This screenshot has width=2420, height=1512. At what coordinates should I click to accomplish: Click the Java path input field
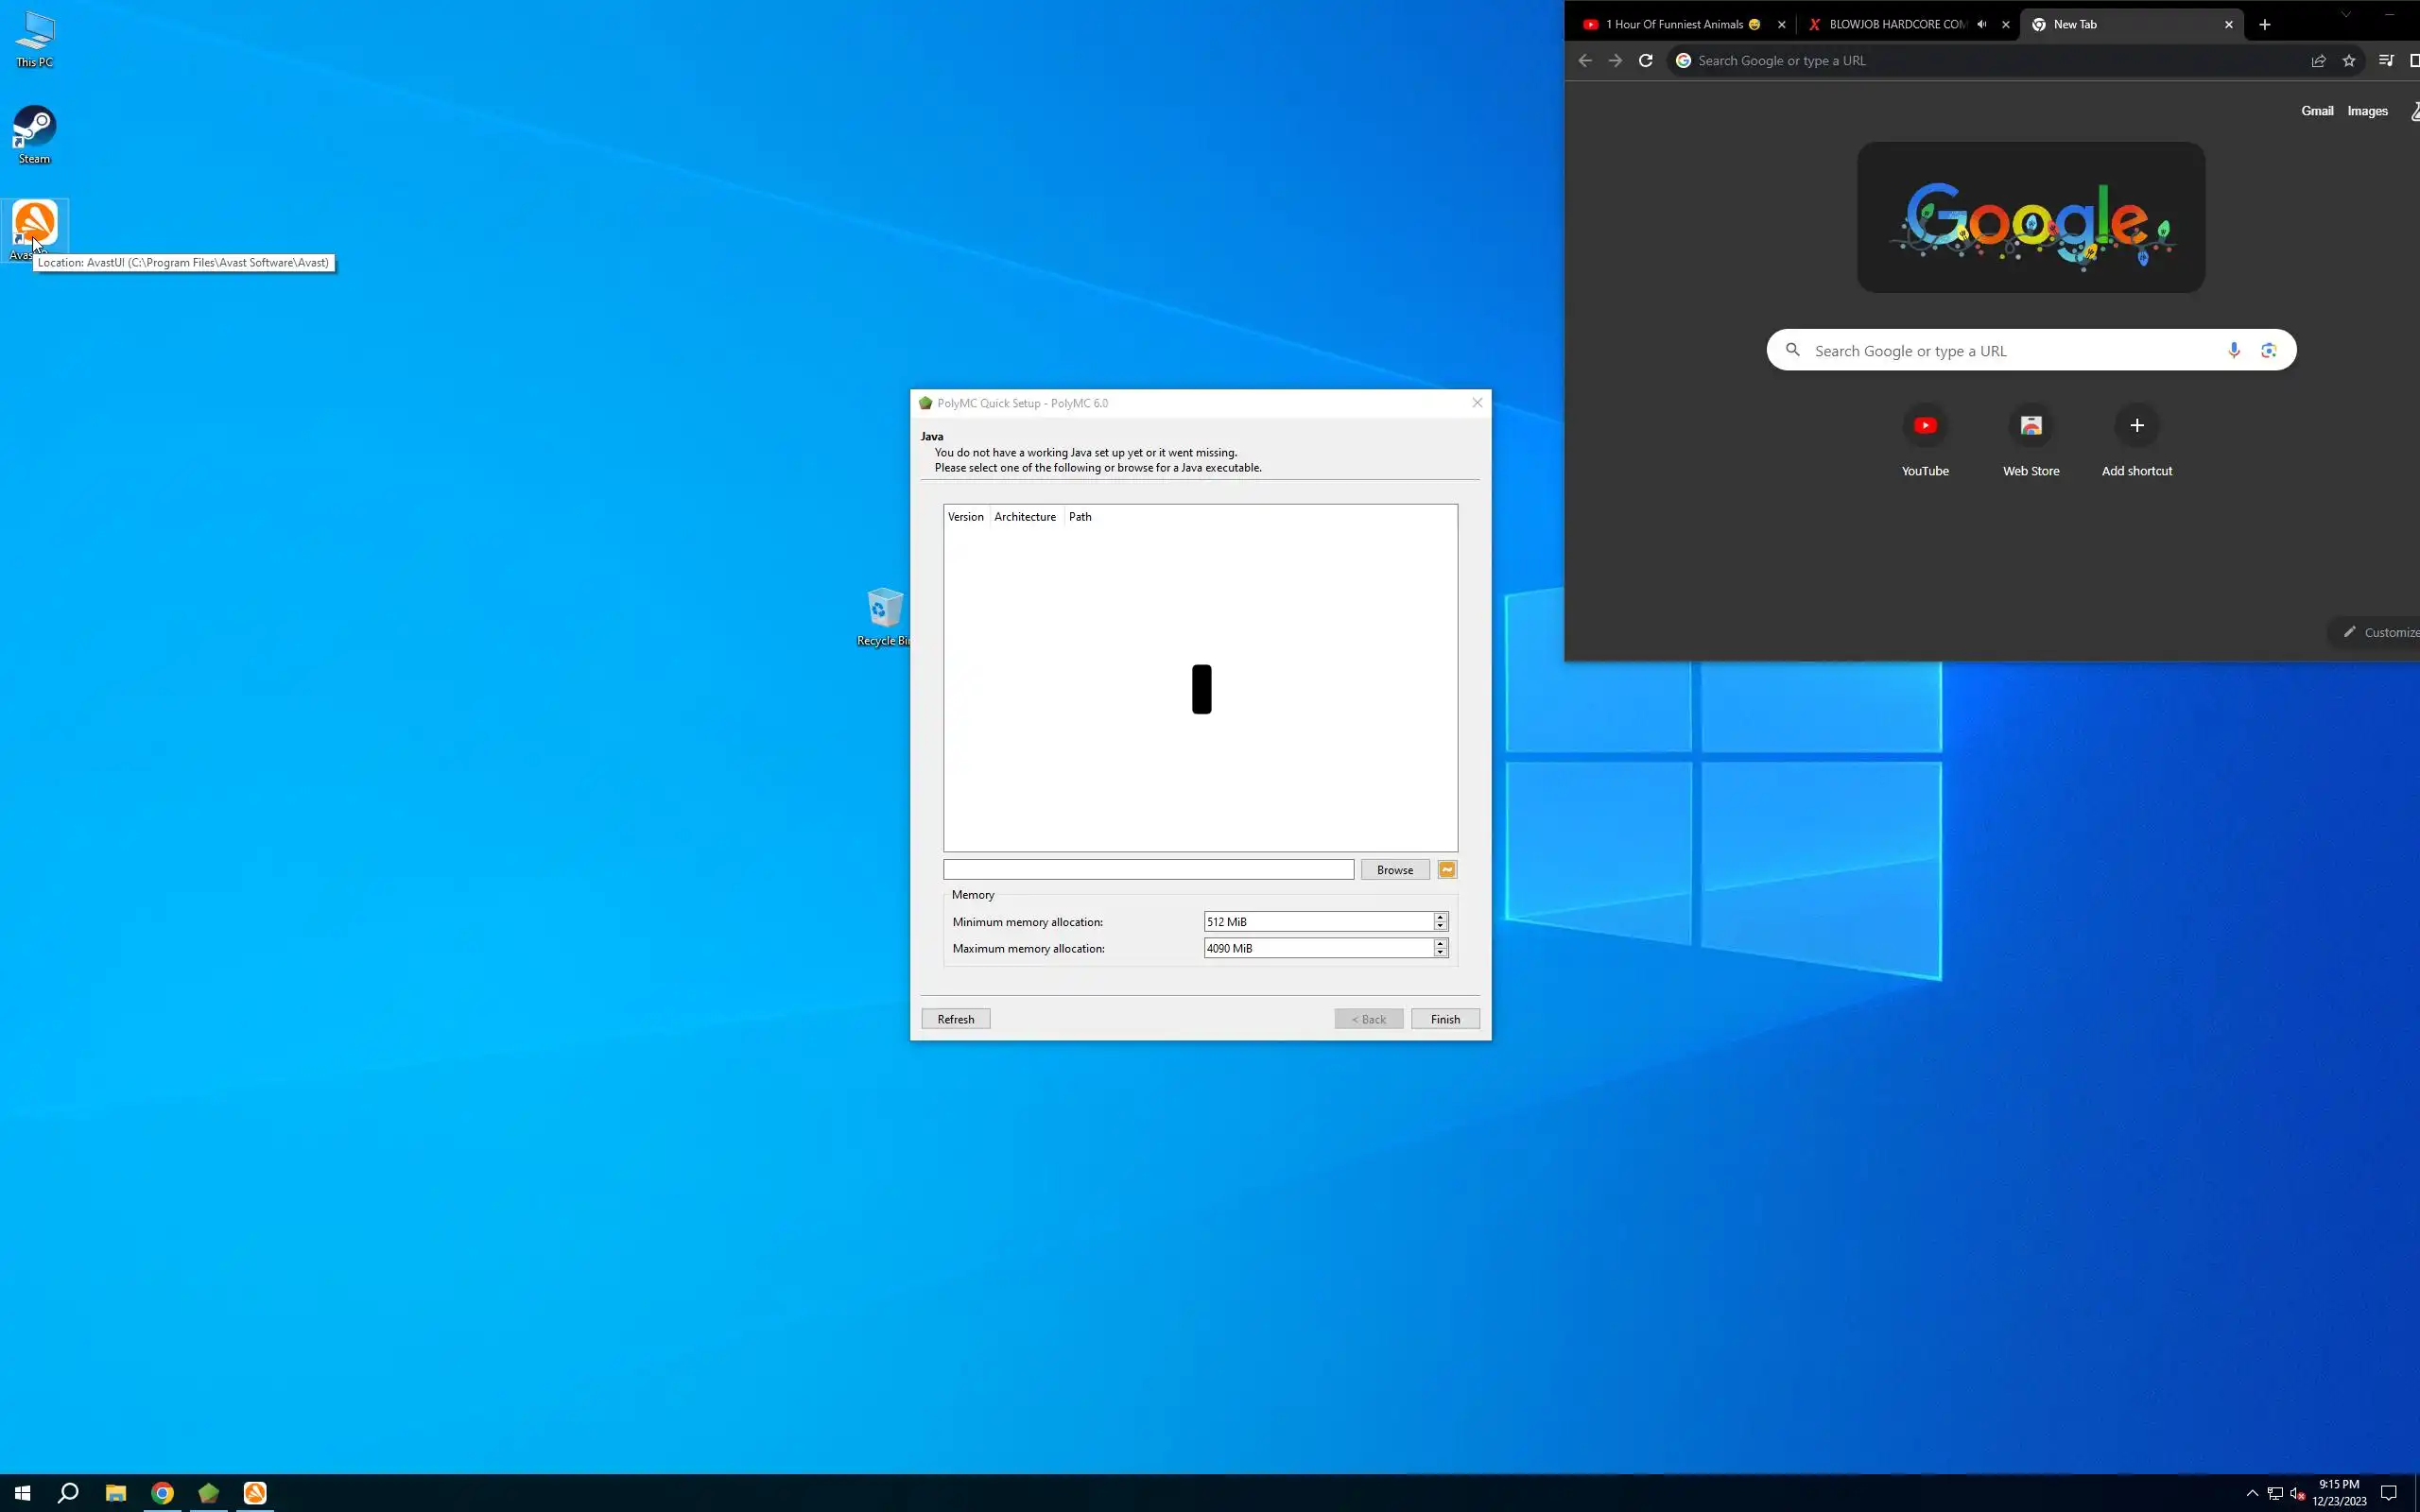1147,870
